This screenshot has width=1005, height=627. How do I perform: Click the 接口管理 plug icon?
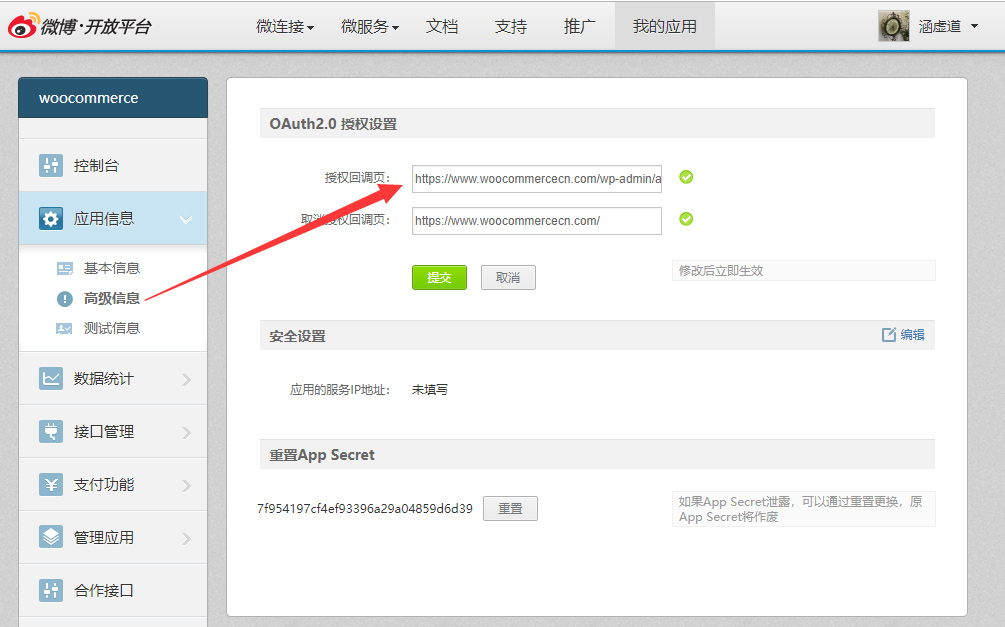point(51,431)
